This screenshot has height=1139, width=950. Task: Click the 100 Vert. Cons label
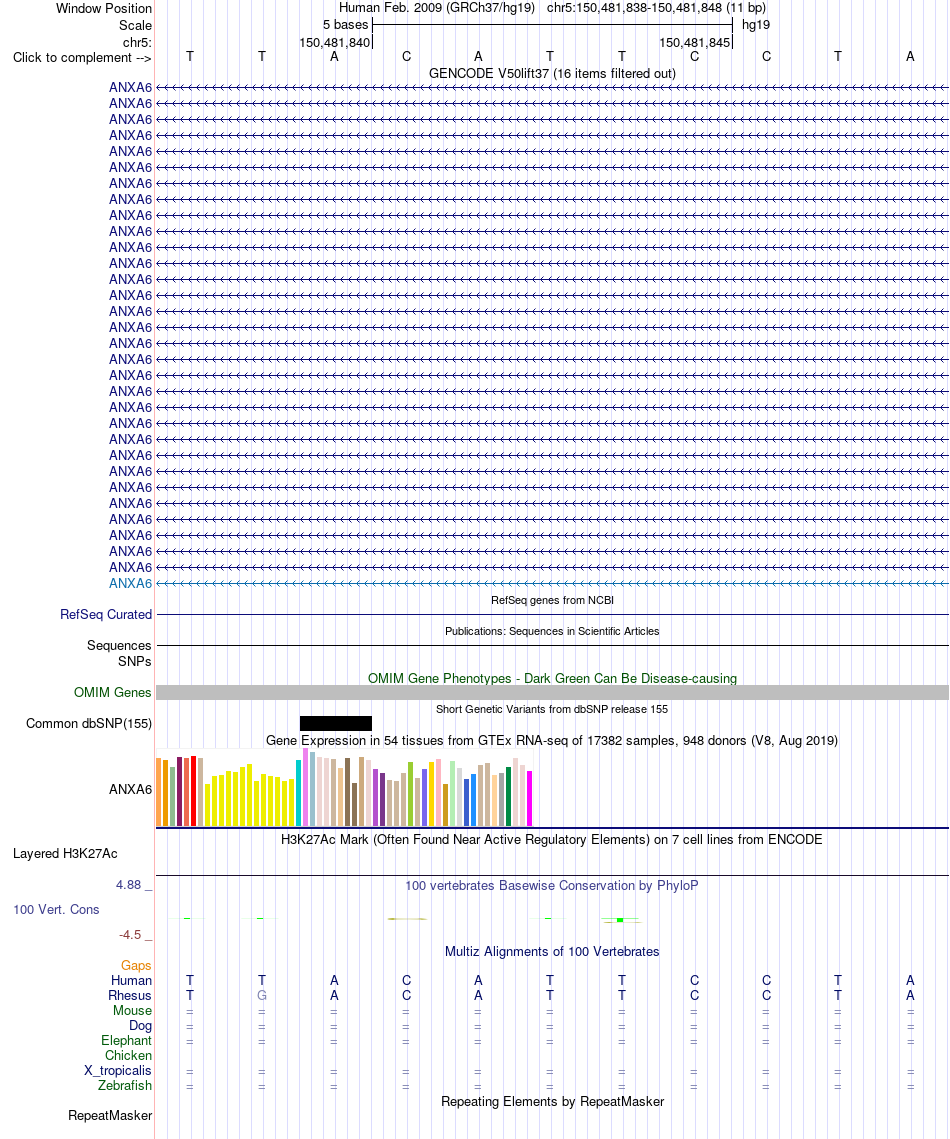click(x=56, y=909)
